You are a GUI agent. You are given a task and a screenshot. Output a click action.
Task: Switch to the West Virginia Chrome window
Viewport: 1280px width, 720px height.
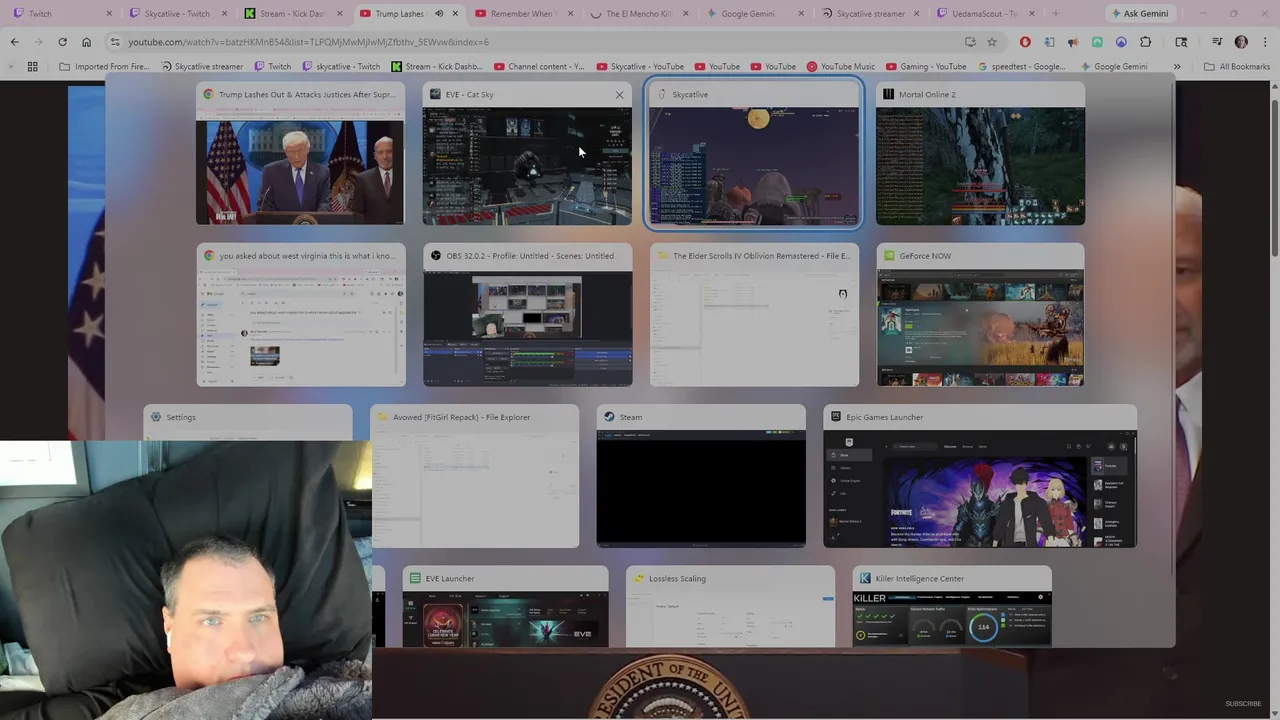click(301, 315)
